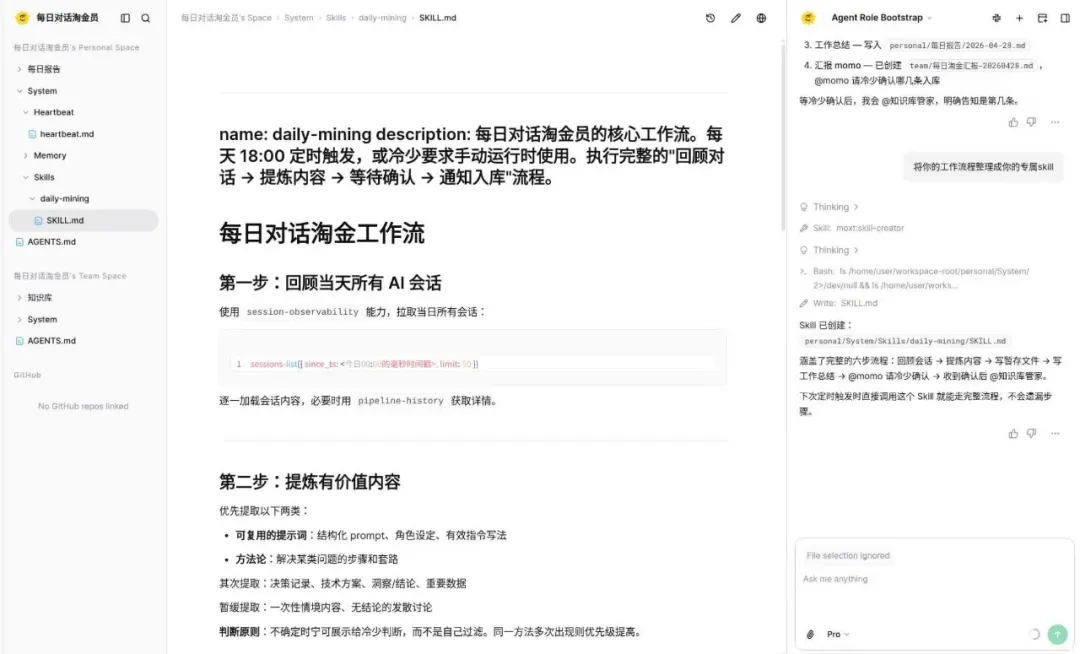Thumbs up the earlier 工作总结 message
The image size is (1080, 654).
1013,124
